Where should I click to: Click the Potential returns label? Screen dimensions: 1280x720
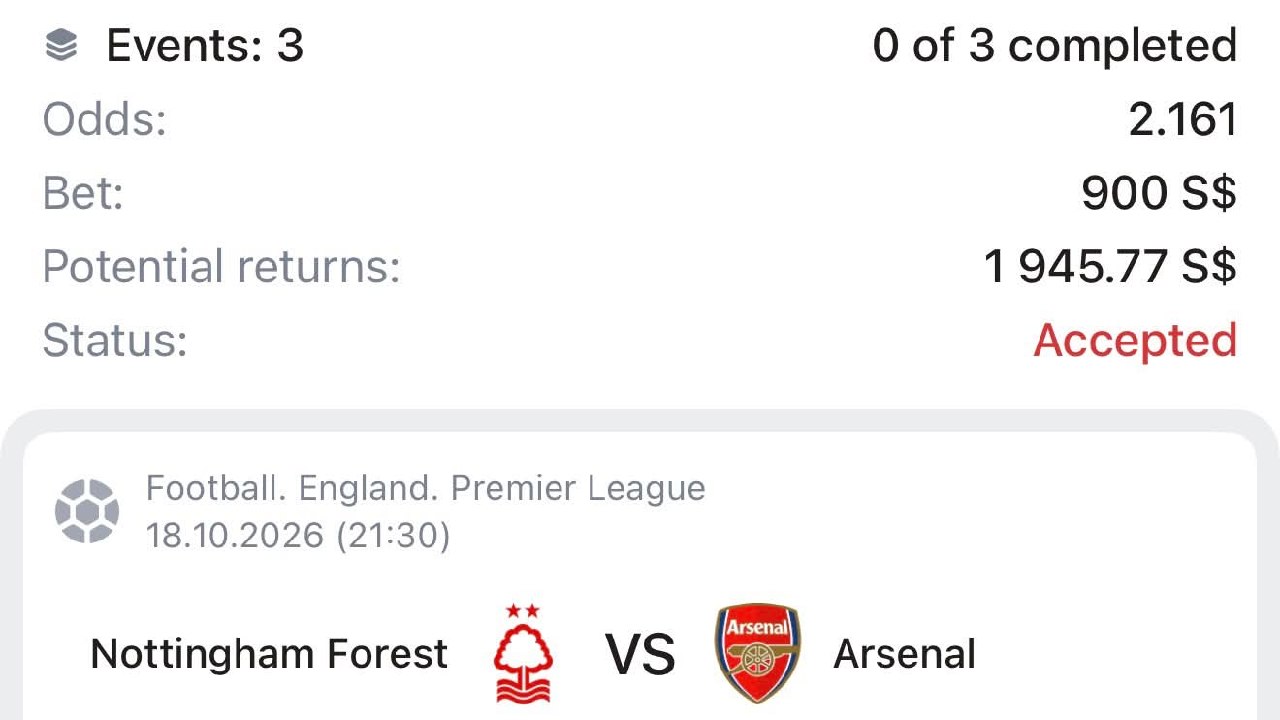(x=221, y=267)
